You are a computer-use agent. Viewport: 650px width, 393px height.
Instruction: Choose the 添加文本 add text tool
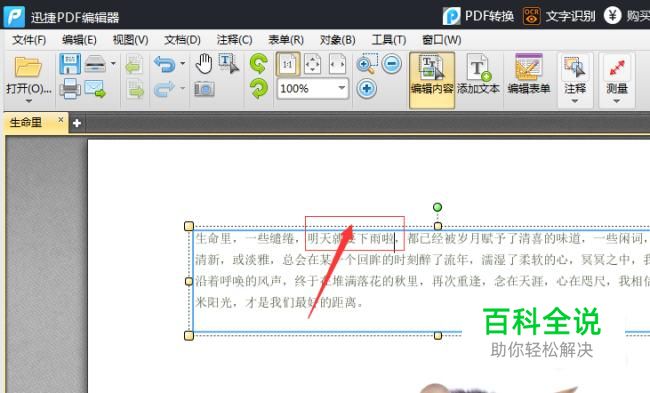pos(478,75)
